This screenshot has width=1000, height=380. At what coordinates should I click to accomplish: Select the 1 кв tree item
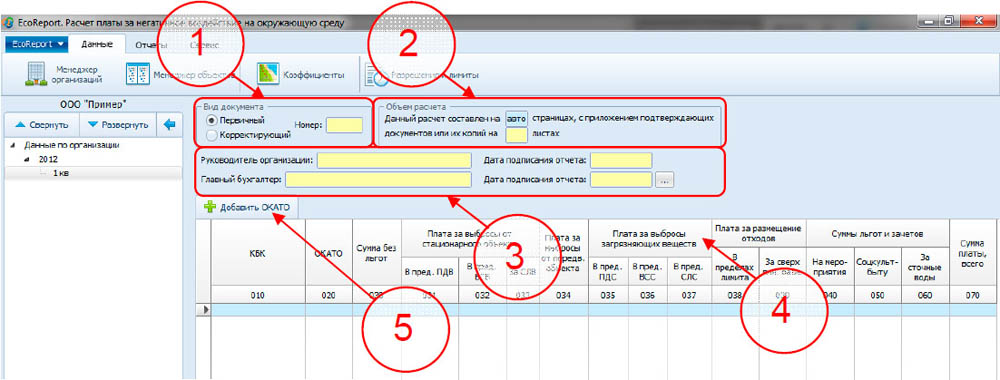click(x=61, y=173)
